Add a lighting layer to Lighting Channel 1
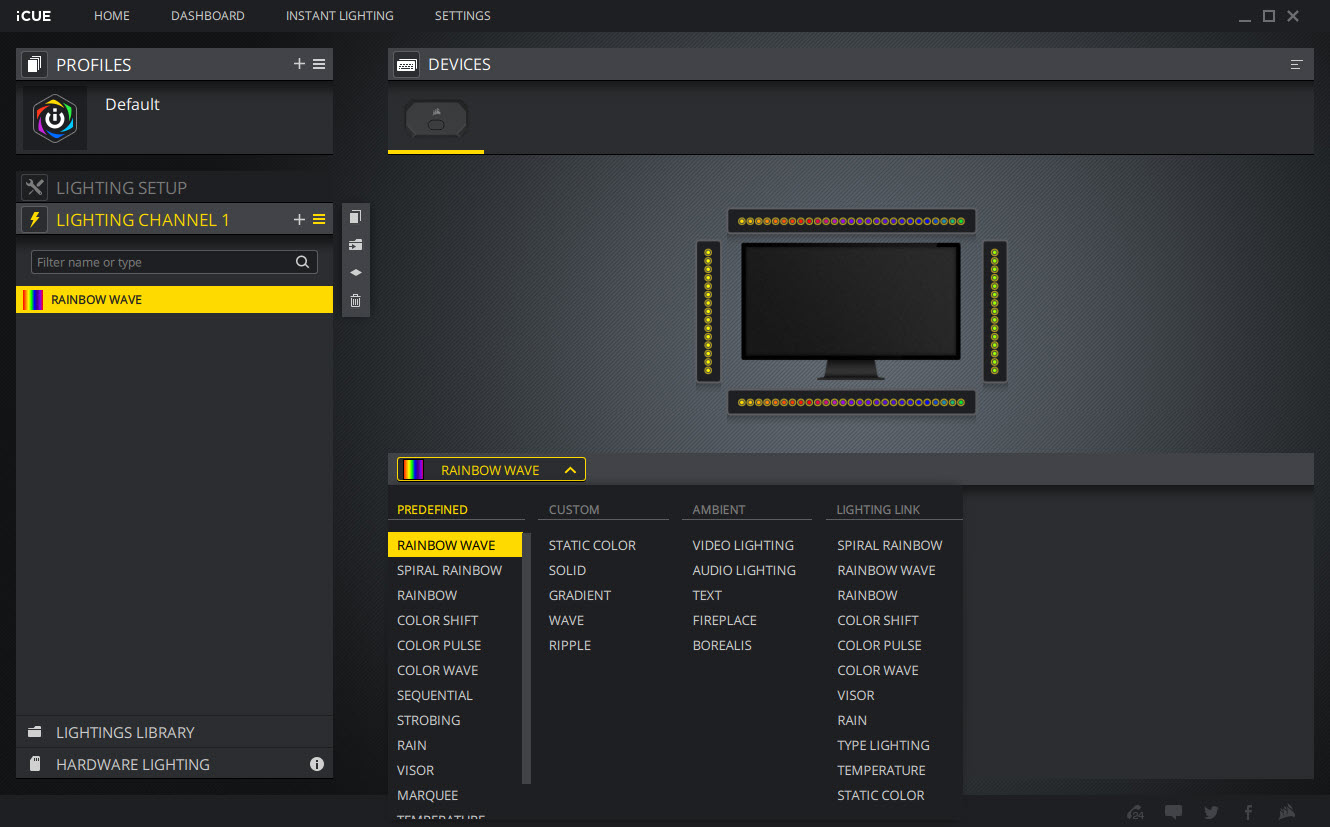The width and height of the screenshot is (1330, 827). pos(299,219)
